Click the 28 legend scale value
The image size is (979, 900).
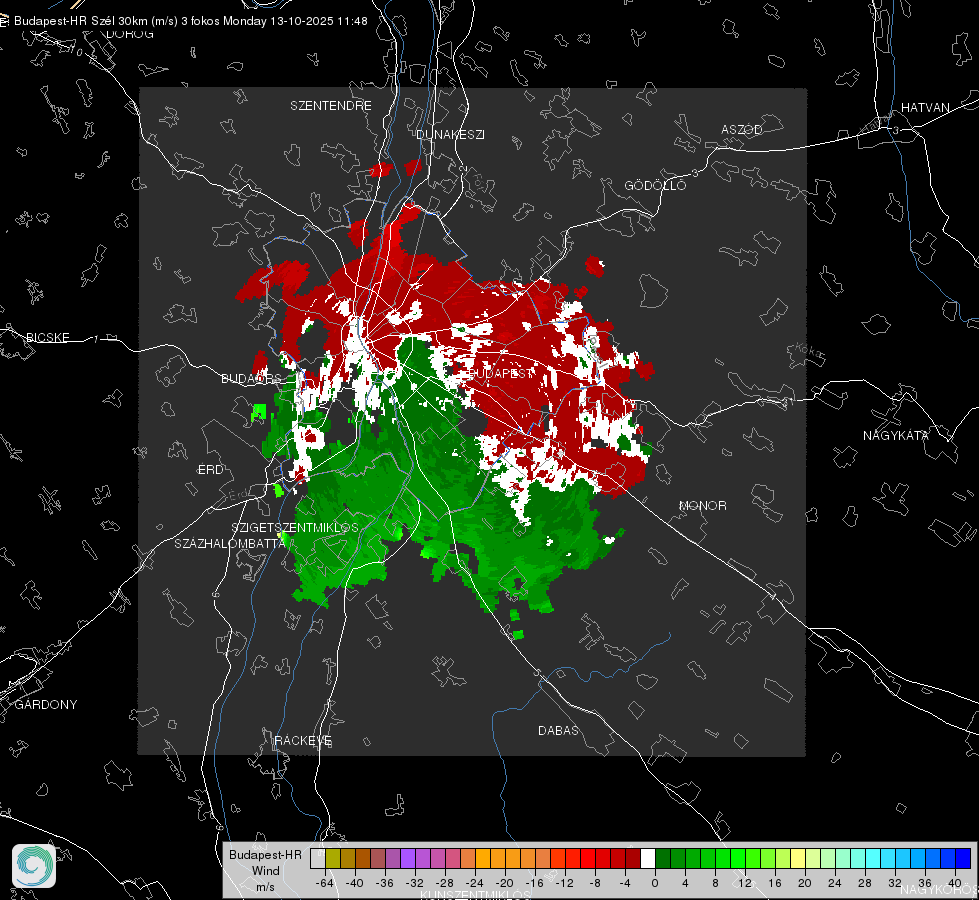865,884
